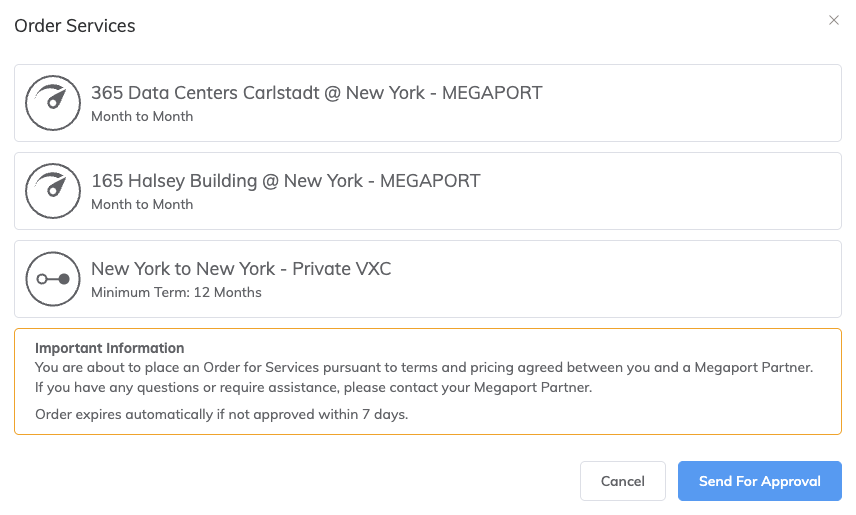The width and height of the screenshot is (856, 515).
Task: Click the 165 Halsey Building port icon
Action: [52, 191]
